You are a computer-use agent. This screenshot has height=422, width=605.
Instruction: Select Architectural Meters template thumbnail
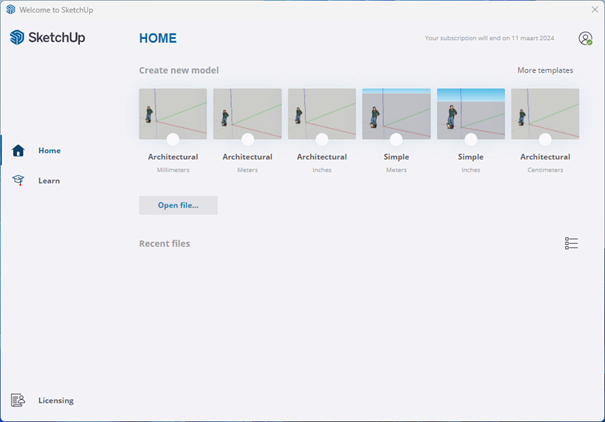pyautogui.click(x=247, y=111)
